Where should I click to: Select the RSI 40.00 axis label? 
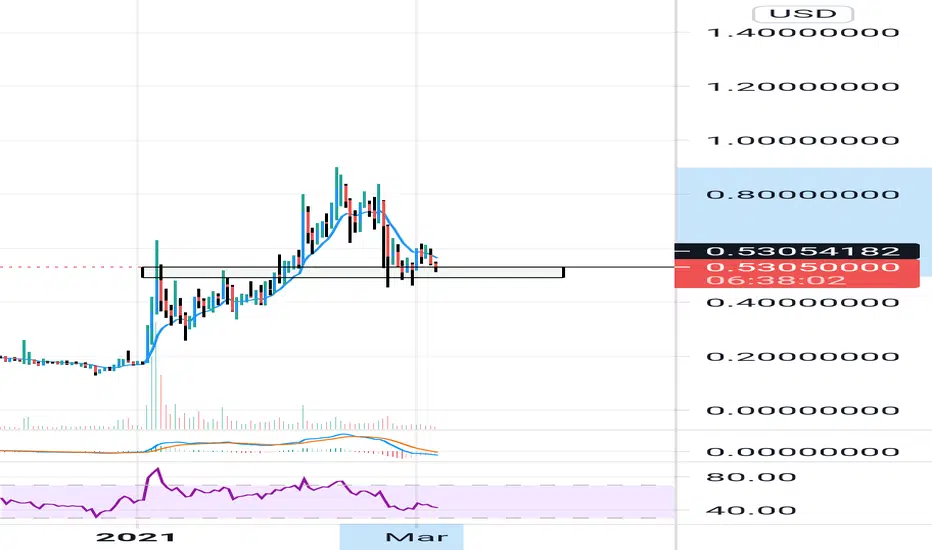(x=751, y=510)
